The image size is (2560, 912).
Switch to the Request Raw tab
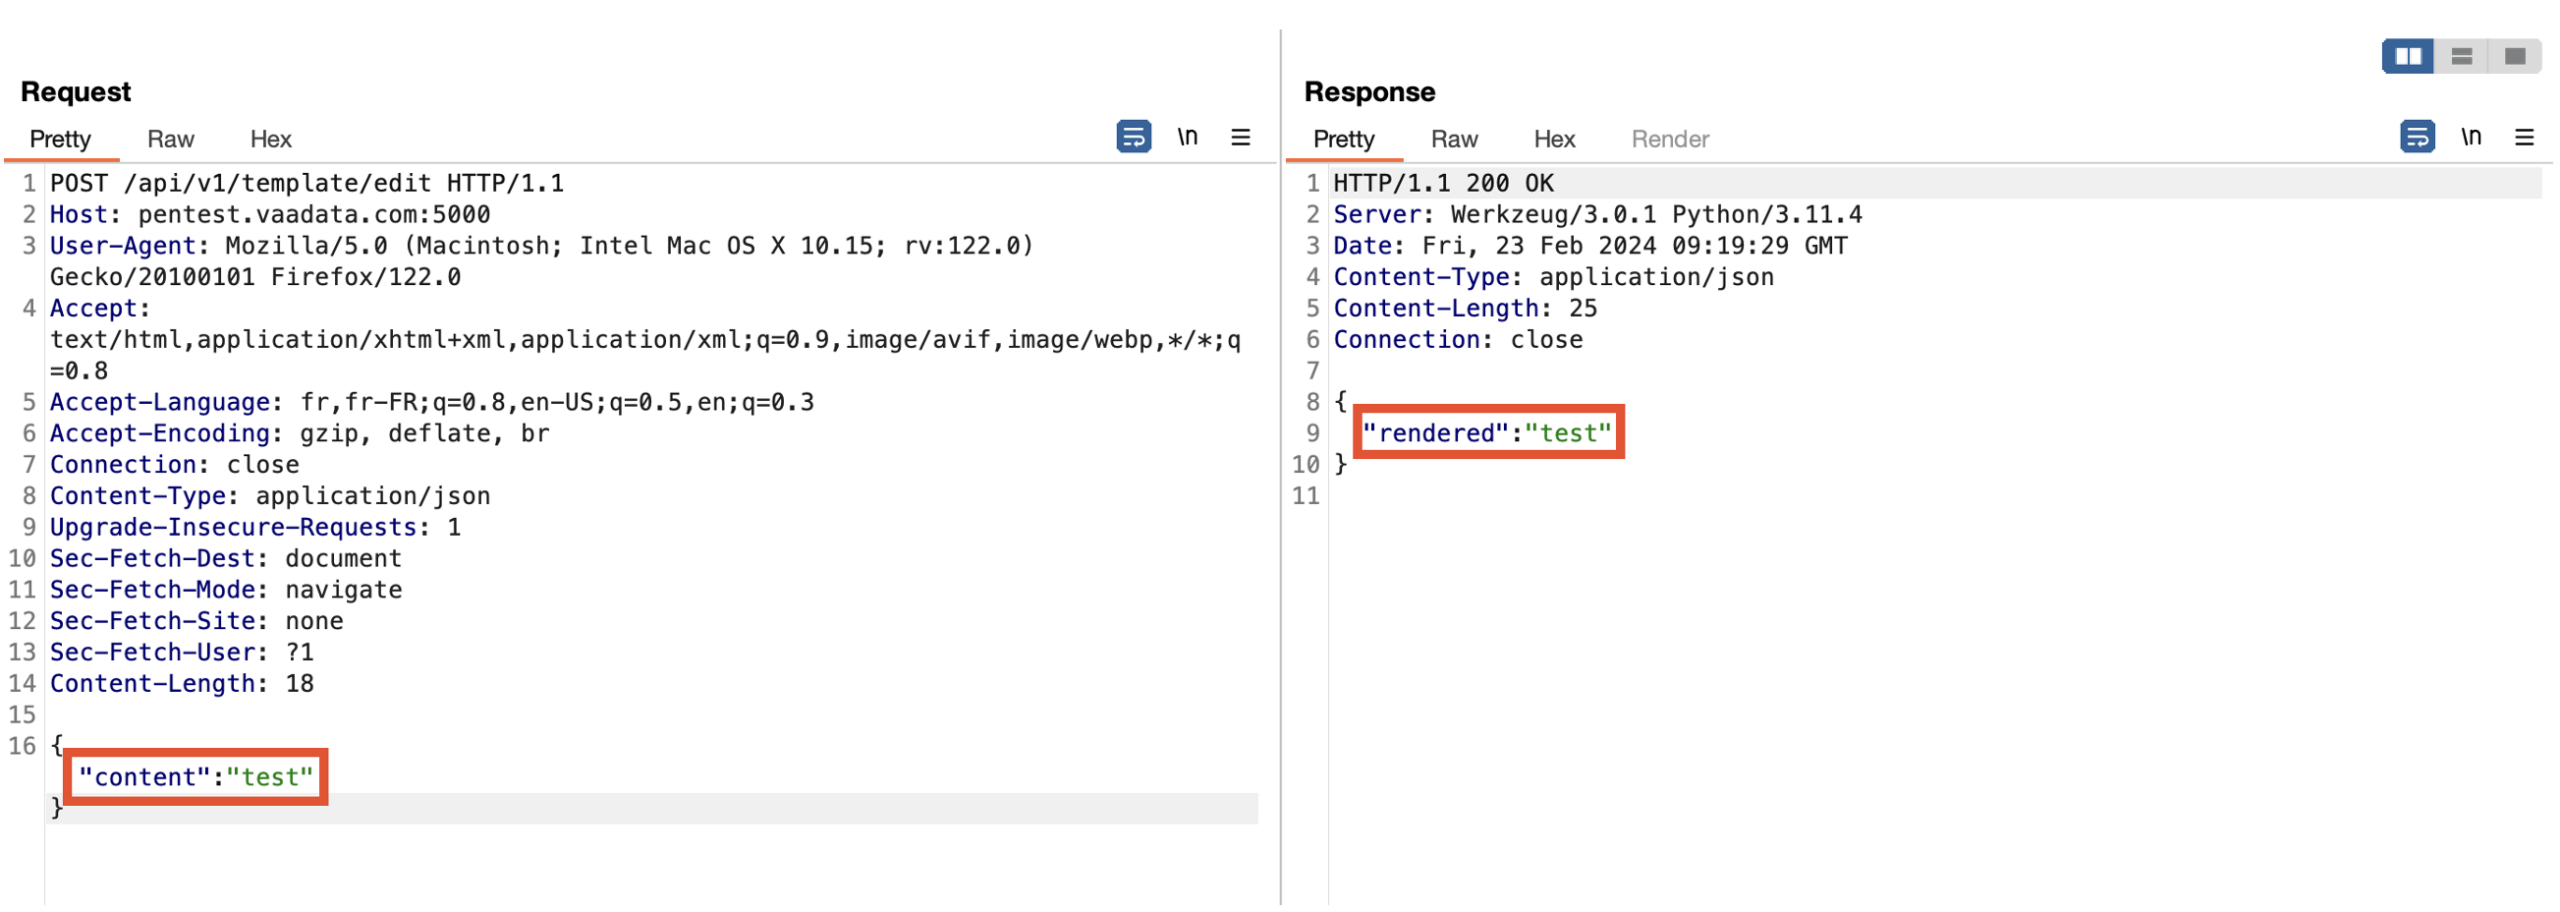pyautogui.click(x=170, y=139)
